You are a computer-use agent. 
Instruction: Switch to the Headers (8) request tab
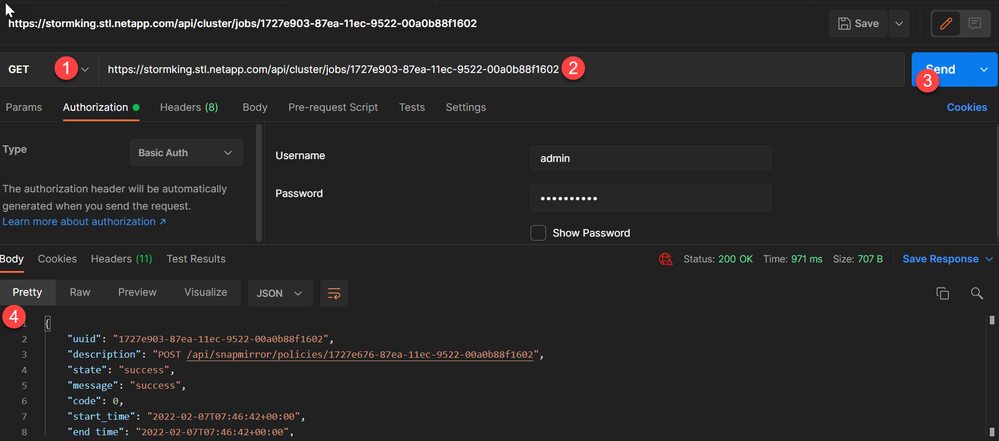click(x=189, y=107)
